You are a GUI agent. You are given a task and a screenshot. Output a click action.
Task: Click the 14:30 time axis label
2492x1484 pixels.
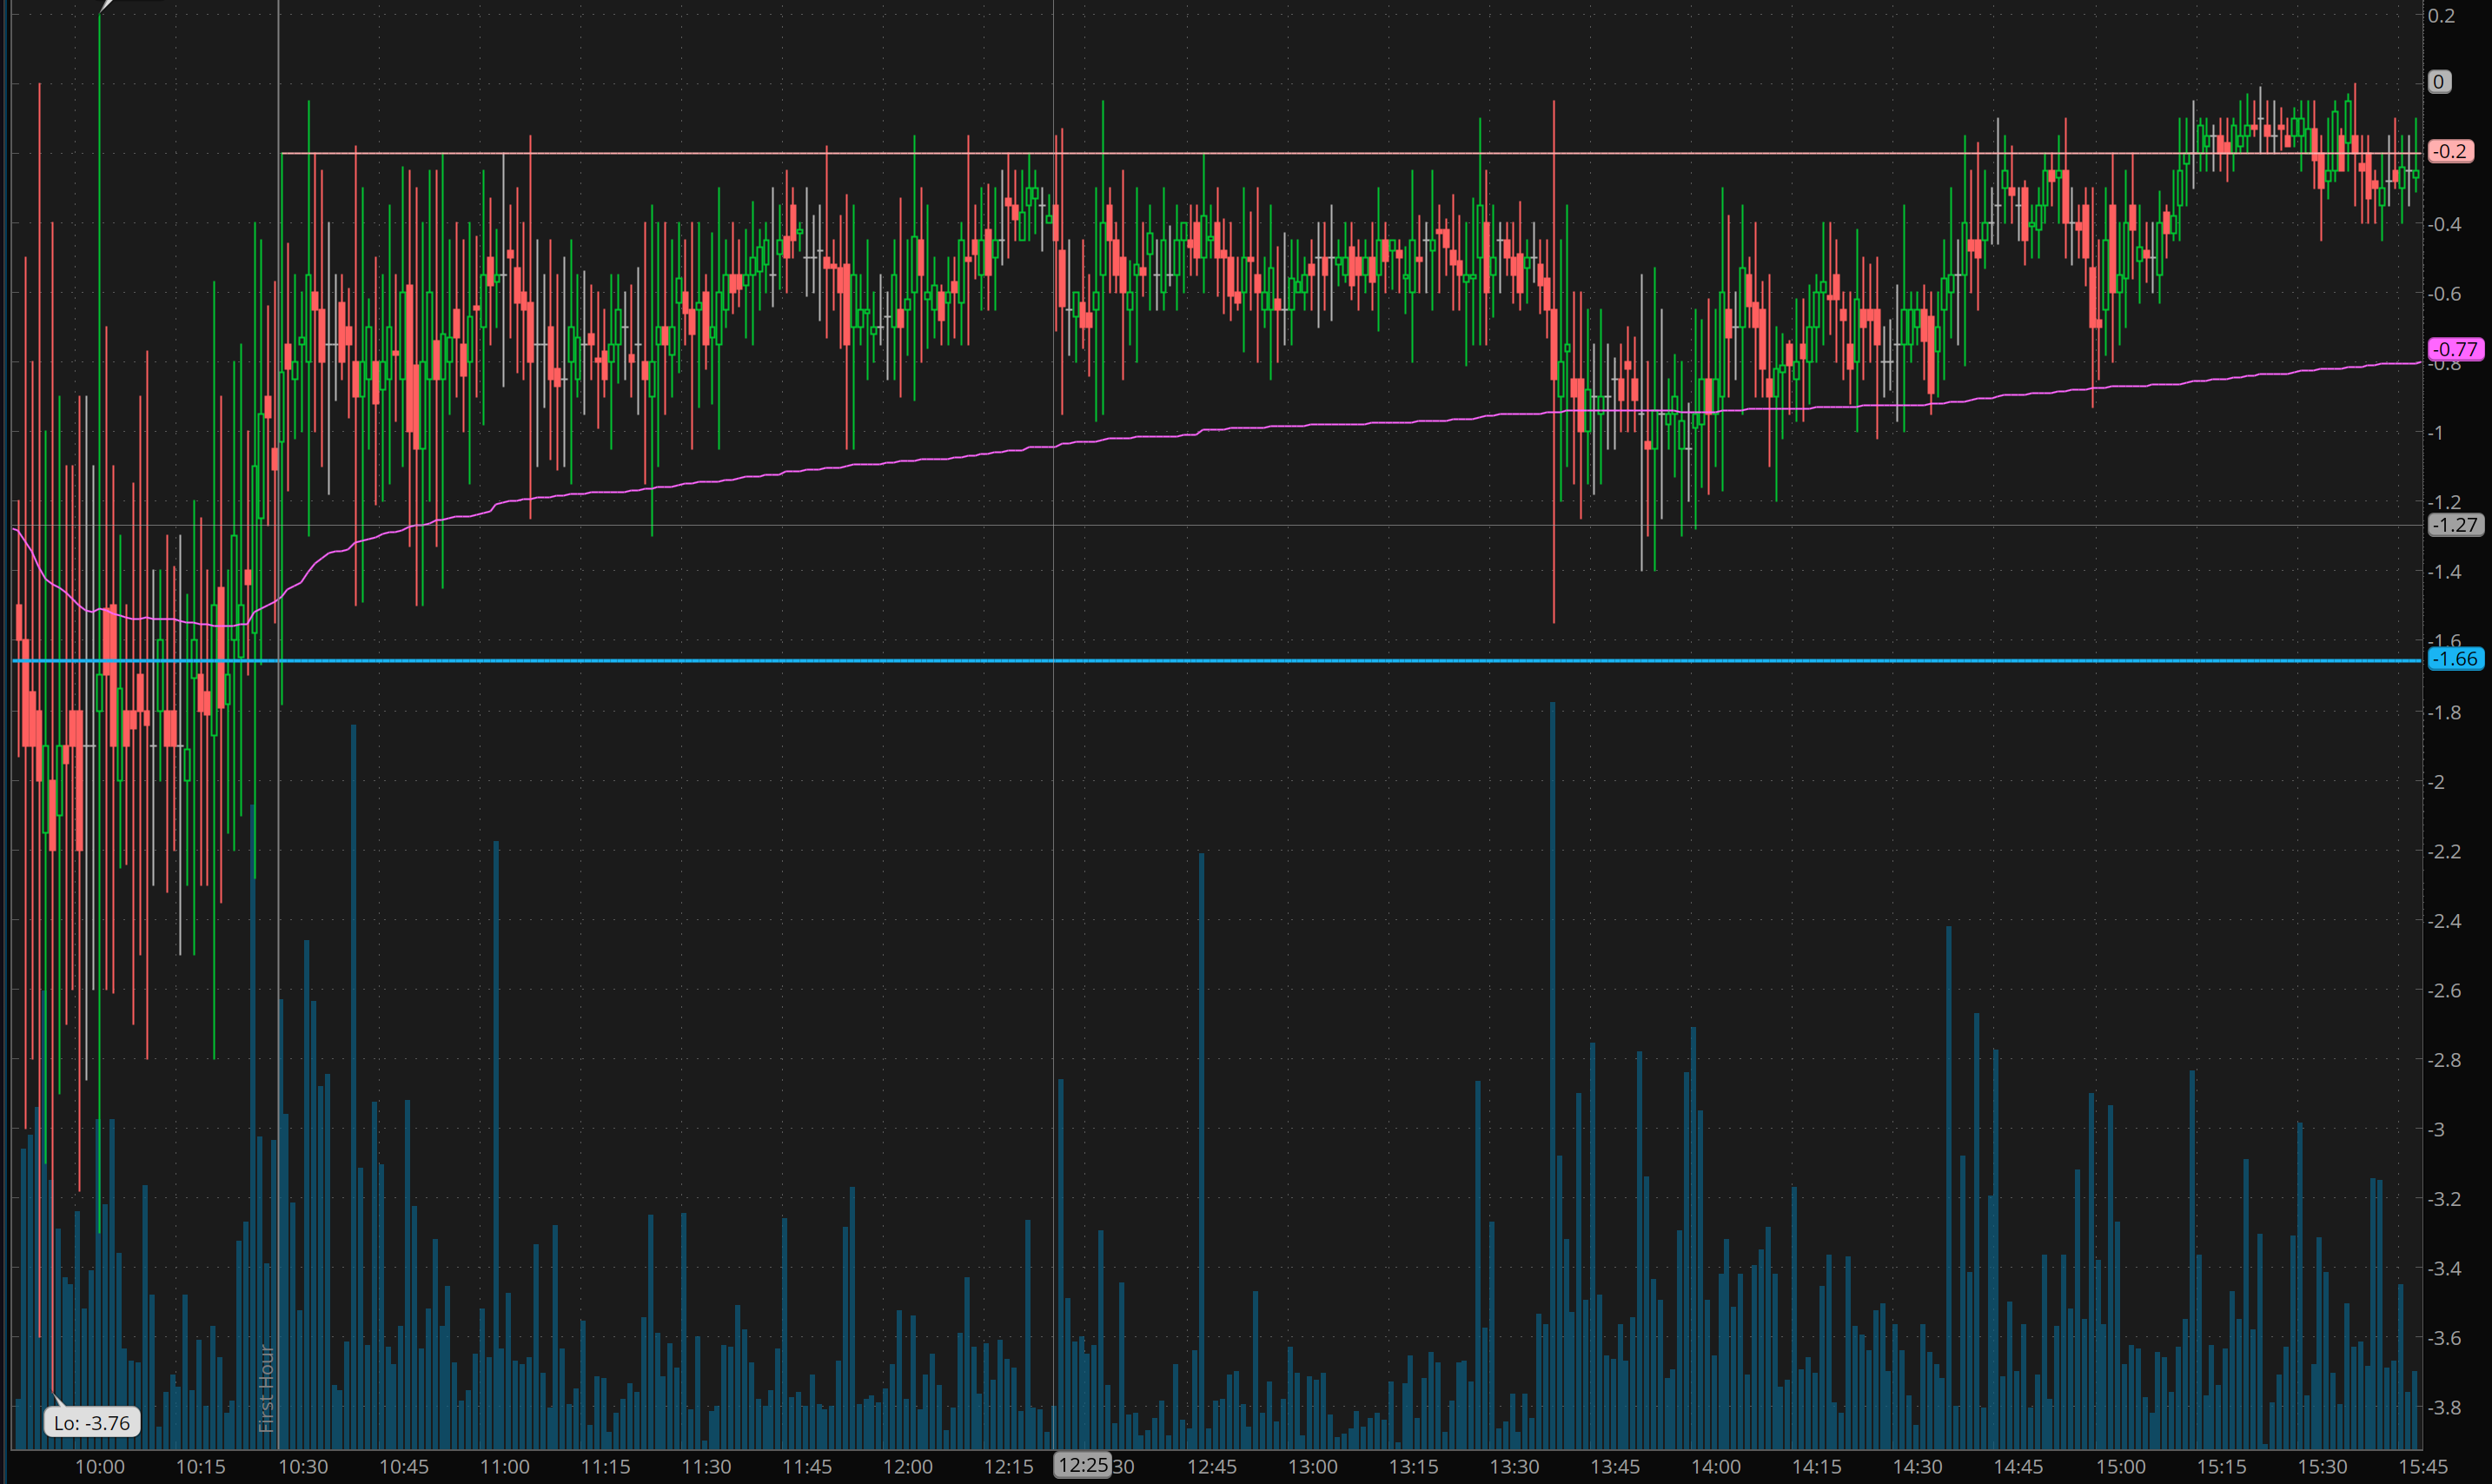(1917, 1467)
